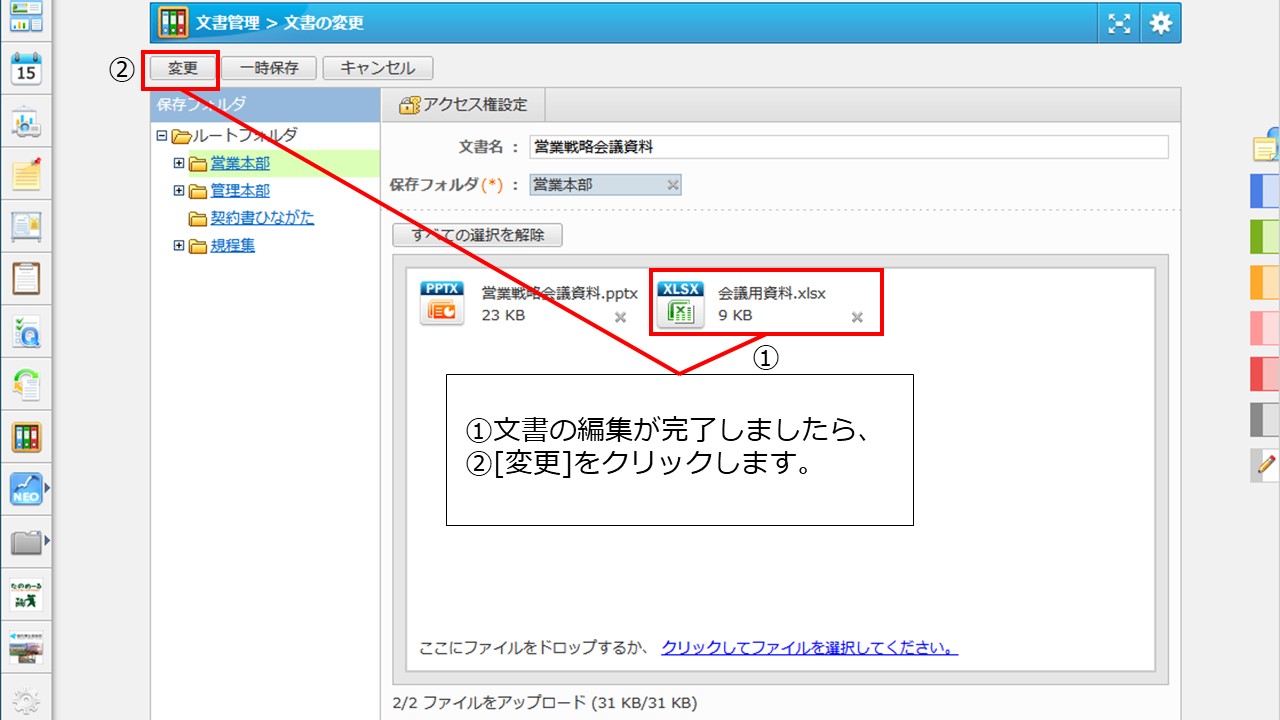Click the 営業戦略会議資料.pptx file name
Image resolution: width=1280 pixels, height=720 pixels.
pyautogui.click(x=560, y=294)
